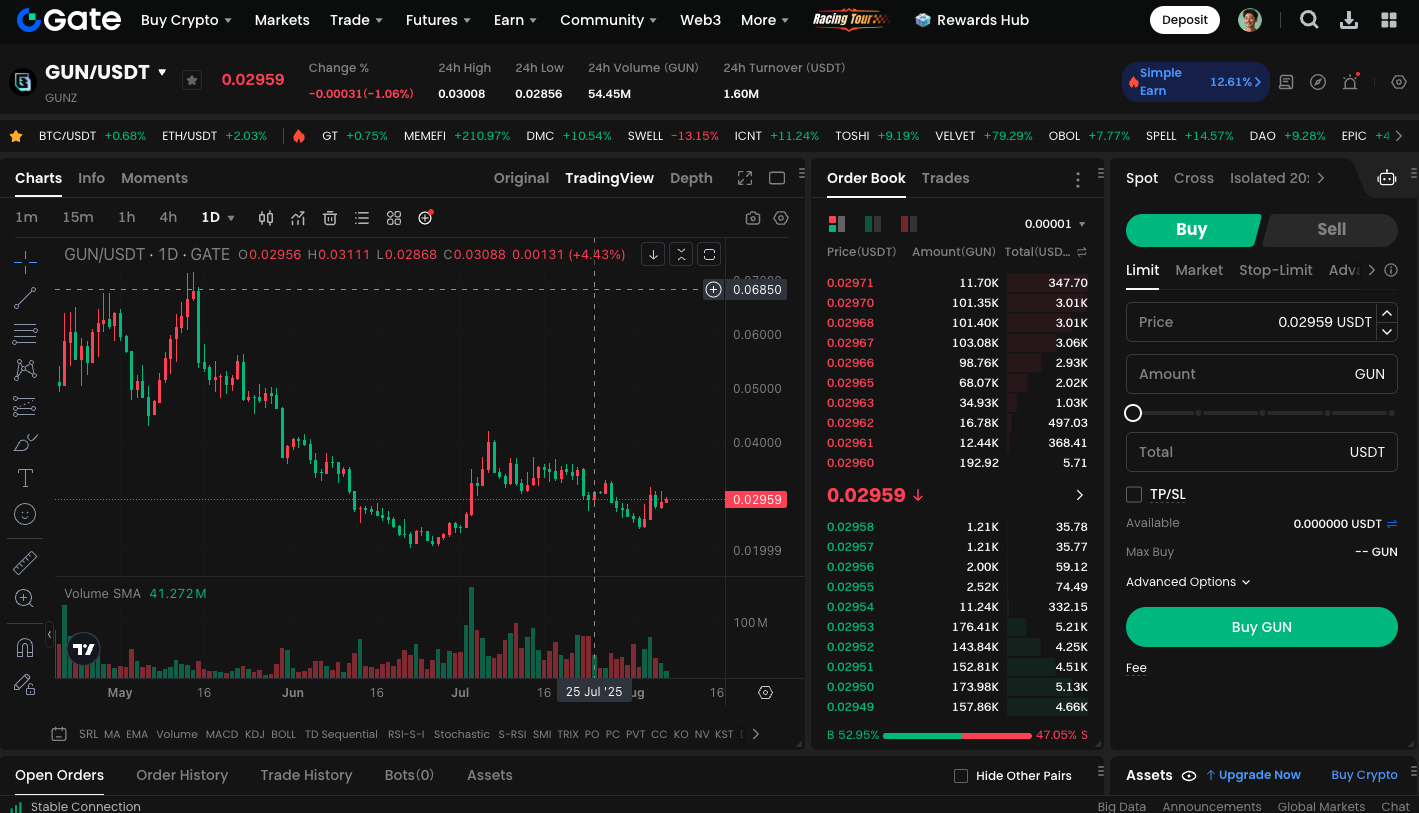Open the compass guide icon
Screen dimensions: 1419x813
pyautogui.click(x=1318, y=82)
